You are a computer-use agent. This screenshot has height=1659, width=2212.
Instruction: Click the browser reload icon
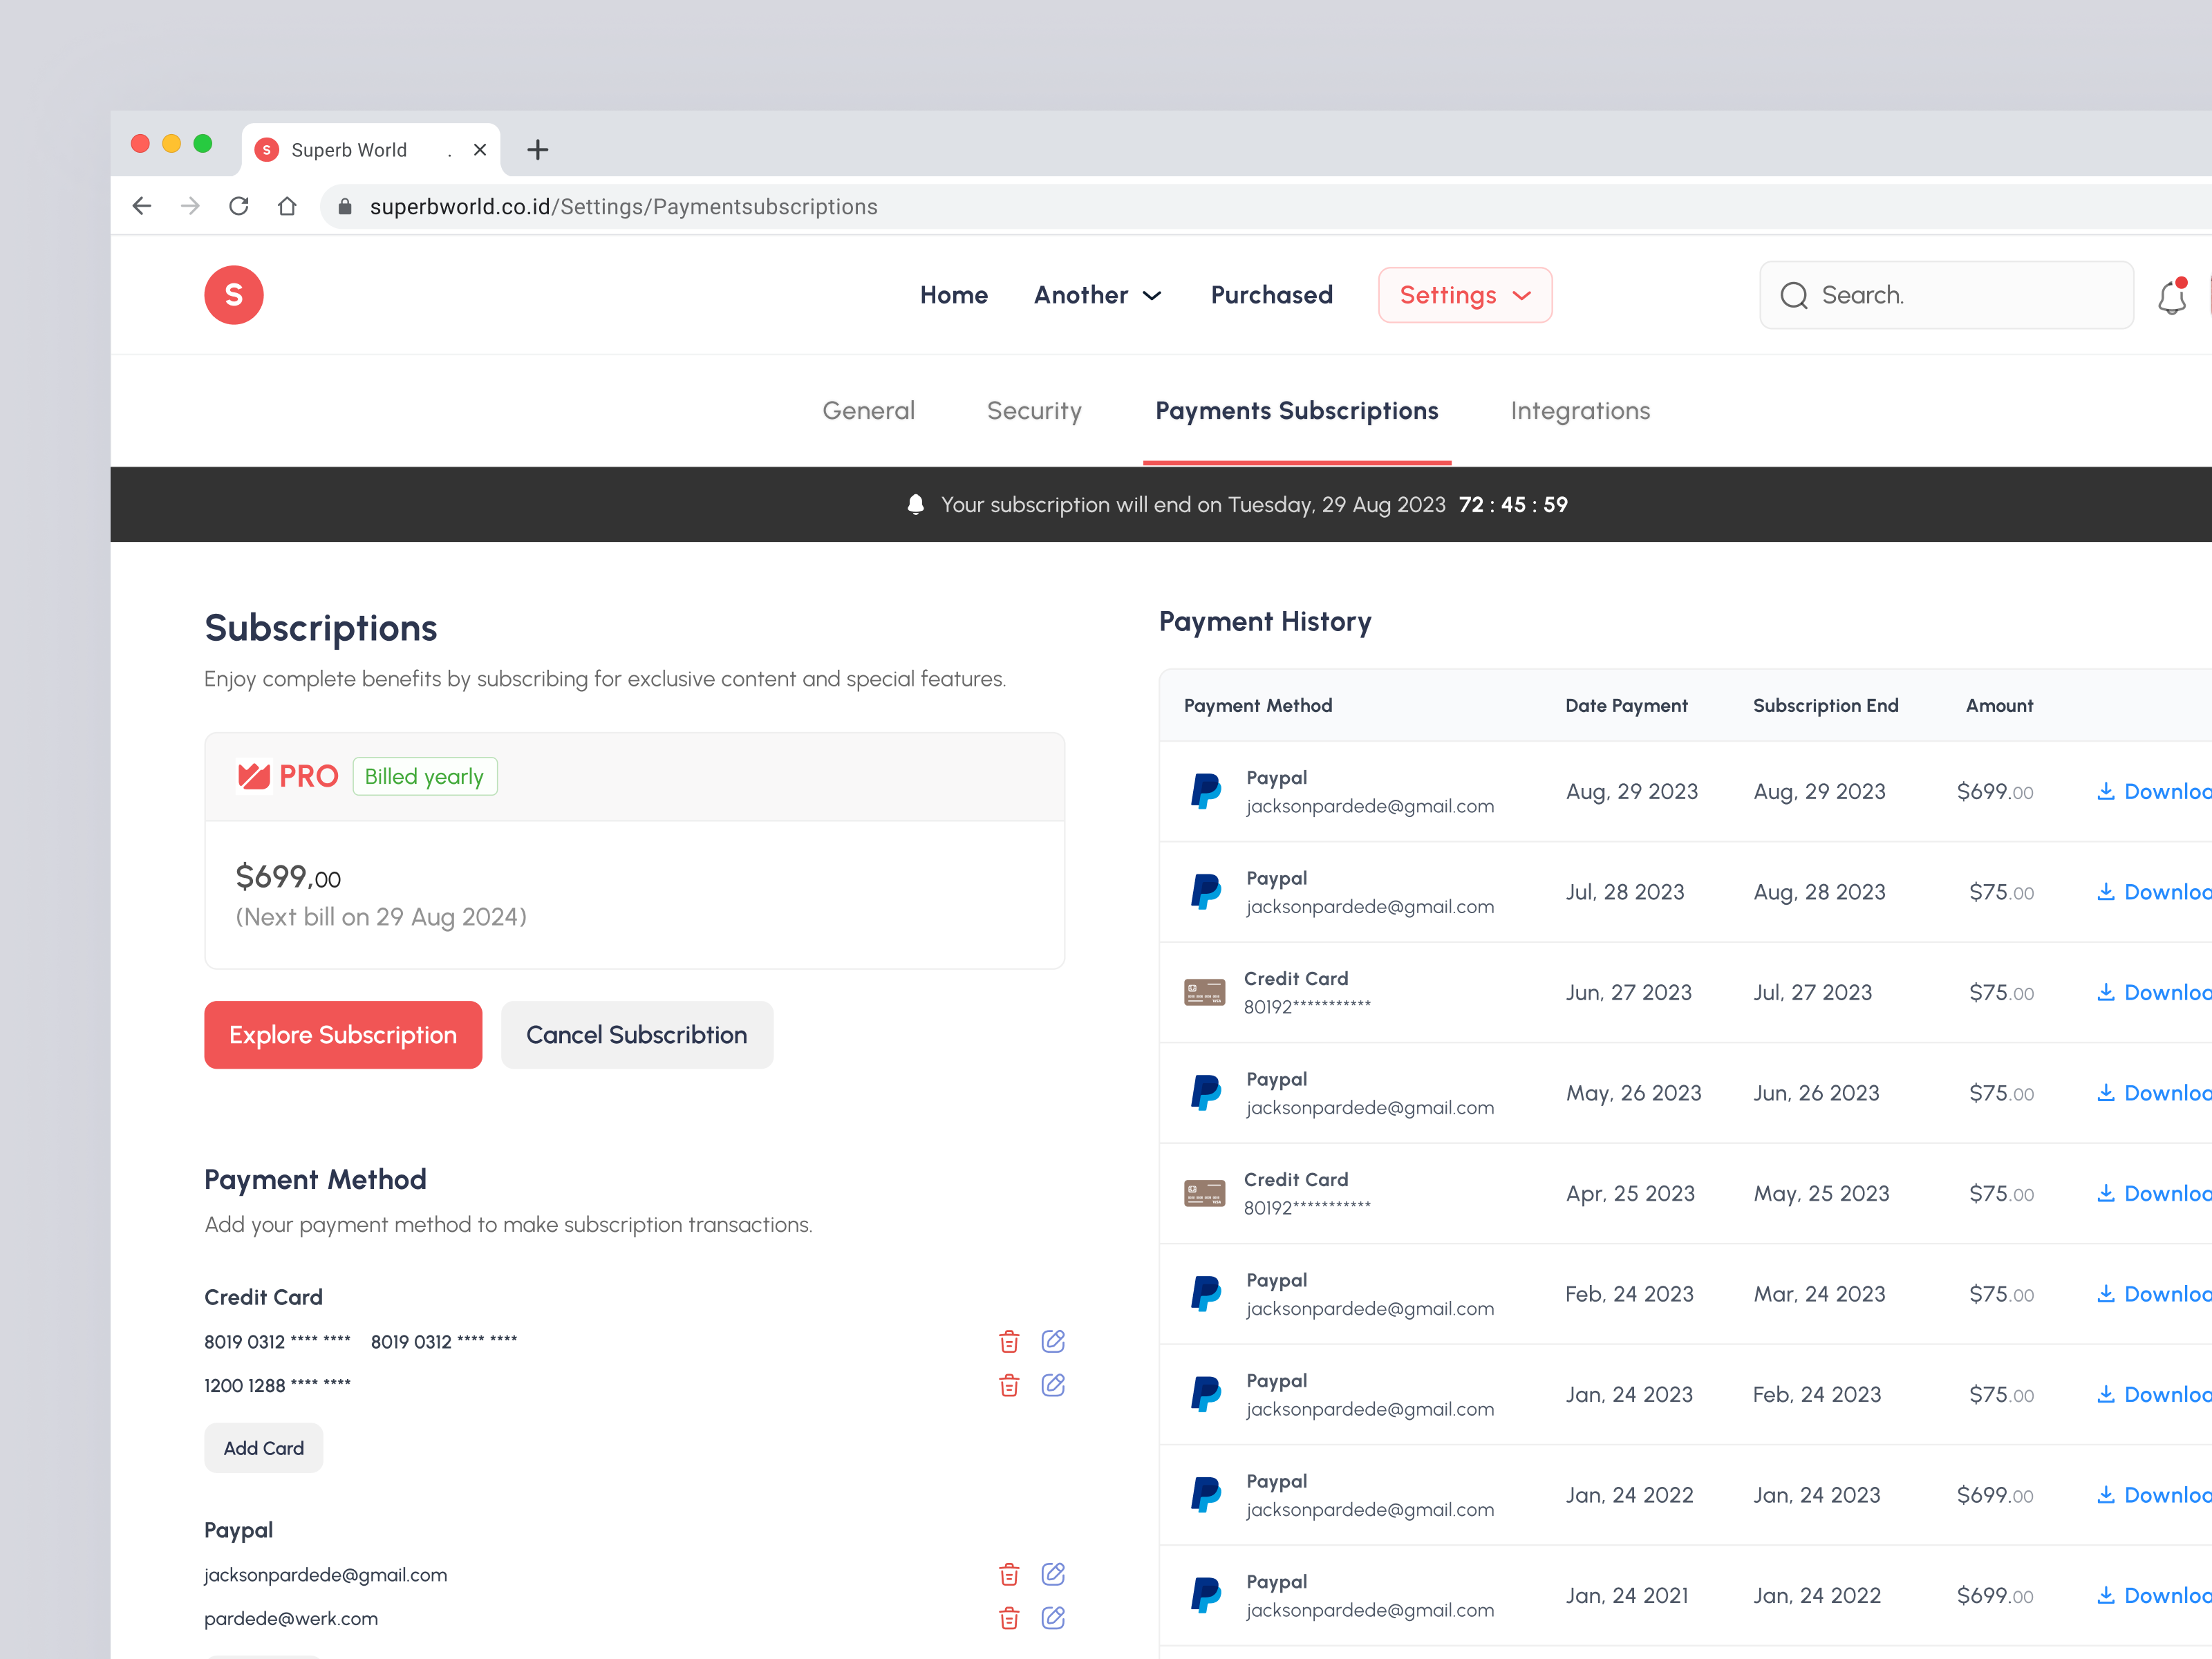click(239, 206)
